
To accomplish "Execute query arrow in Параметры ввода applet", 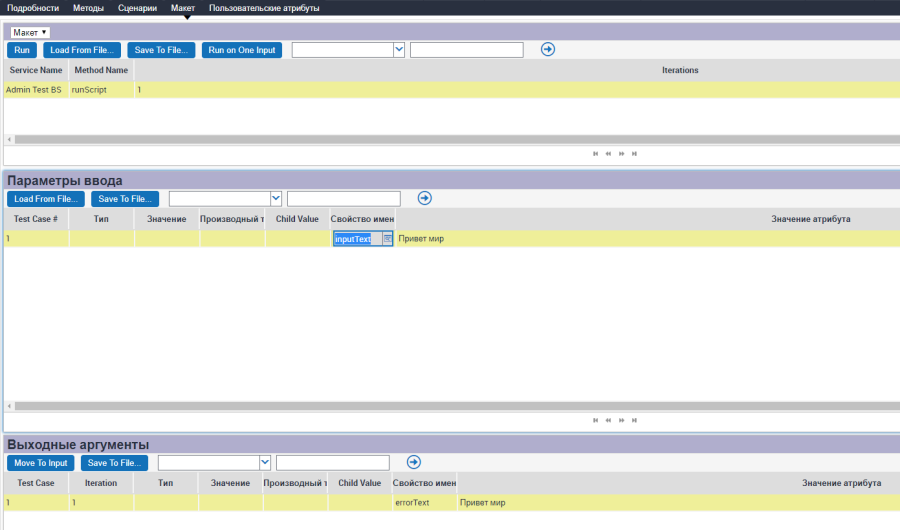I will [425, 198].
